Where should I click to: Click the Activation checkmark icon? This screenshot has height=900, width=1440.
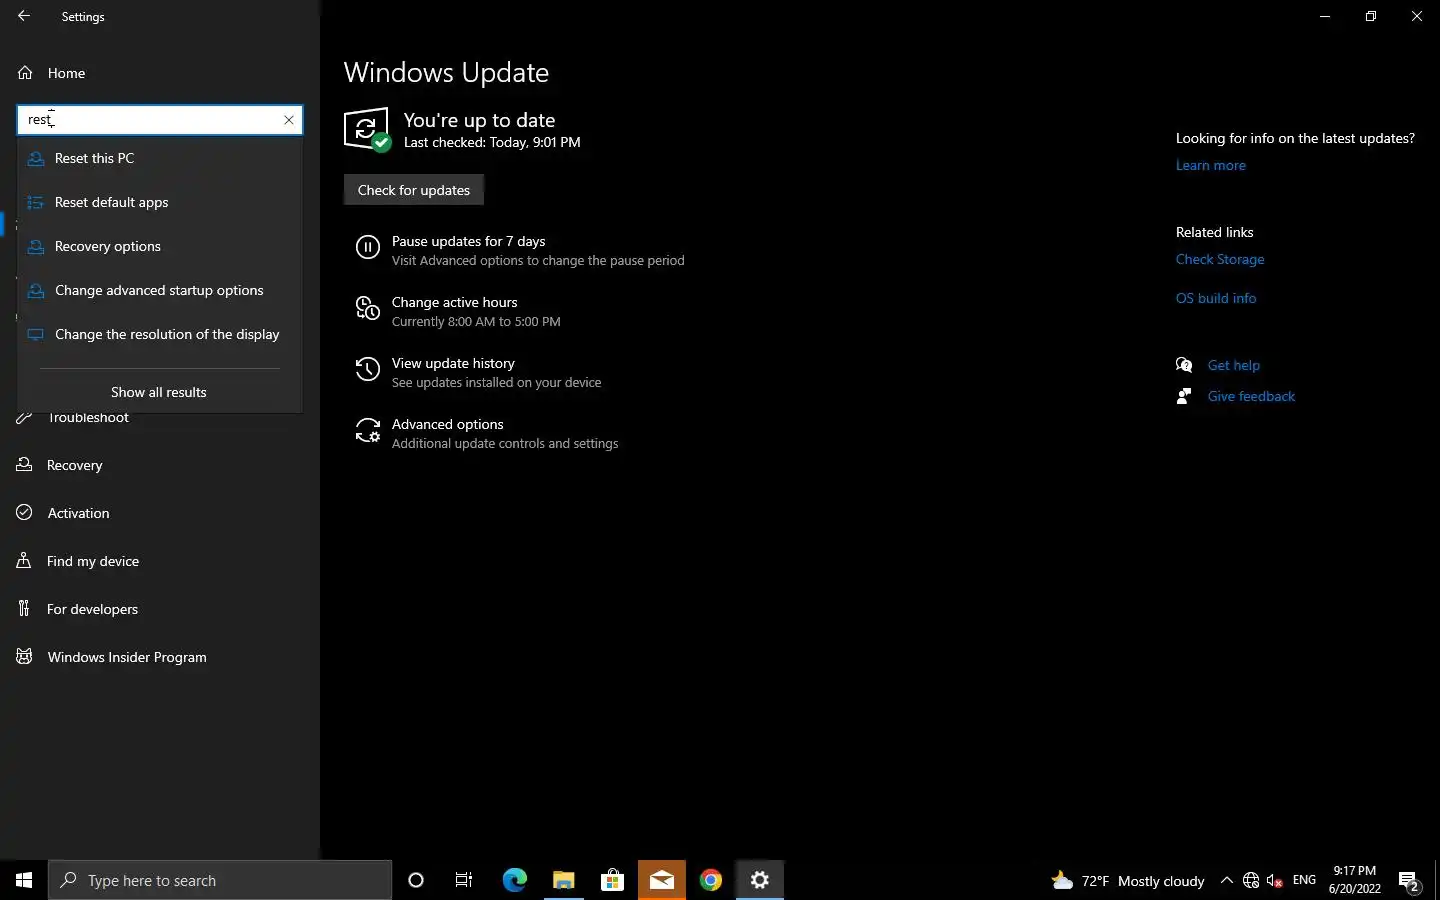(x=24, y=513)
